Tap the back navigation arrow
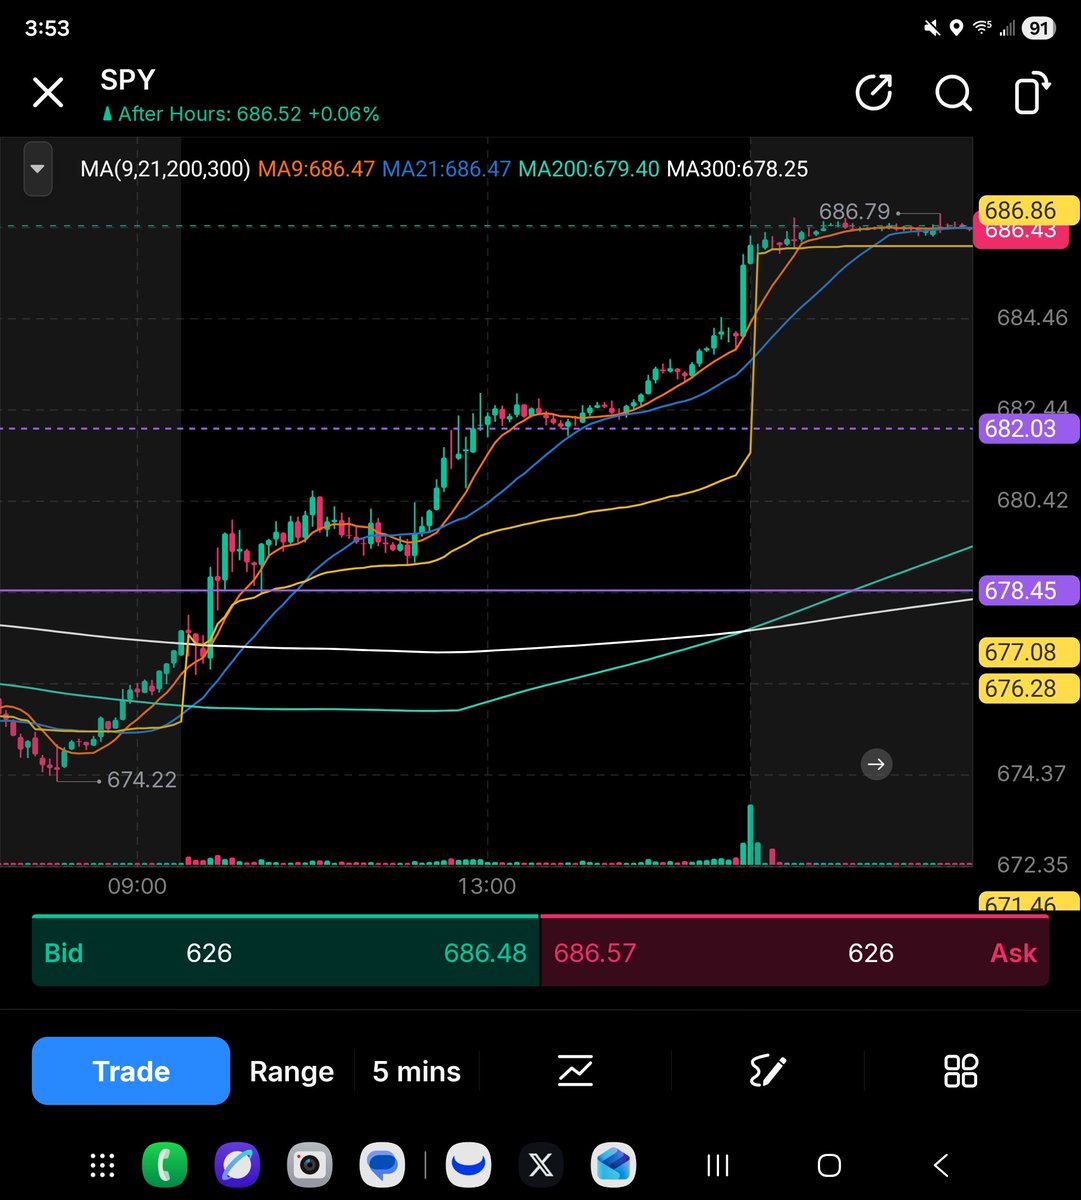Viewport: 1081px width, 1200px height. tap(940, 1165)
